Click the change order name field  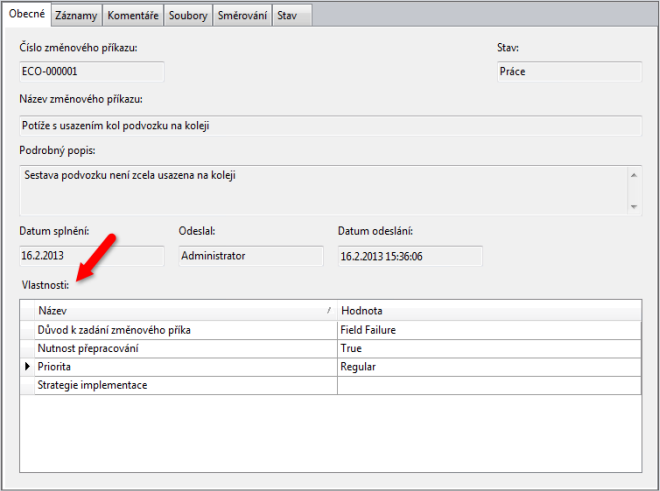(330, 125)
